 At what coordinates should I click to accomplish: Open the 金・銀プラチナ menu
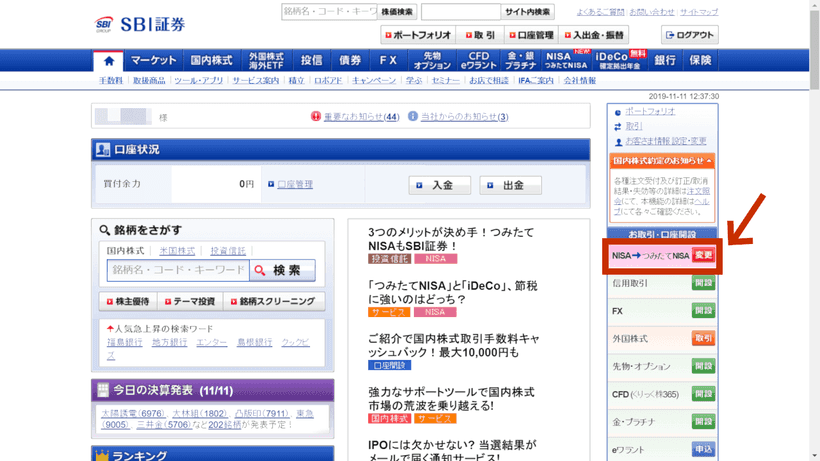521,61
